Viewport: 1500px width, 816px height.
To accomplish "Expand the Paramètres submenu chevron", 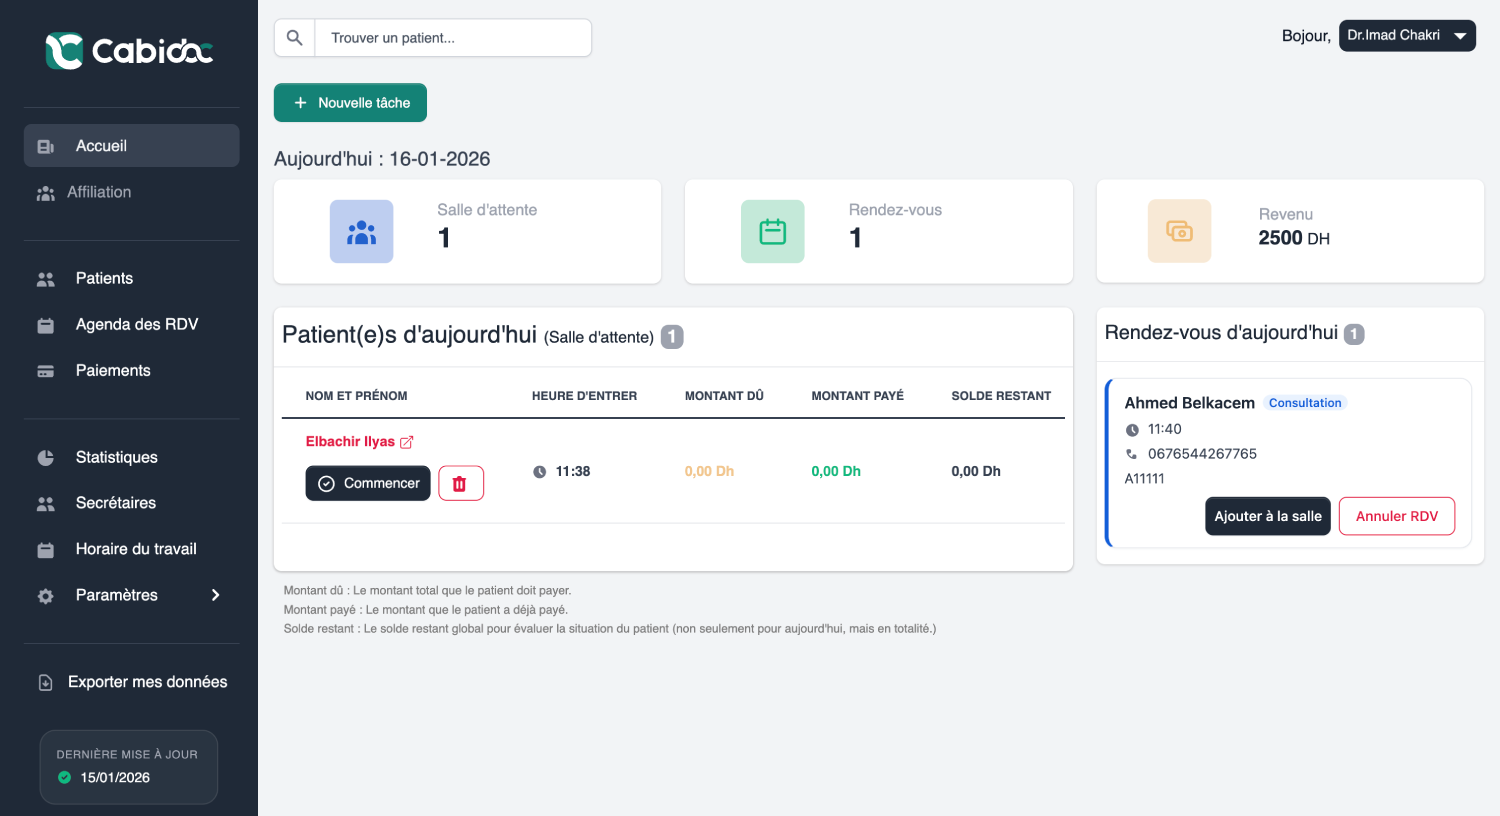I will coord(215,595).
